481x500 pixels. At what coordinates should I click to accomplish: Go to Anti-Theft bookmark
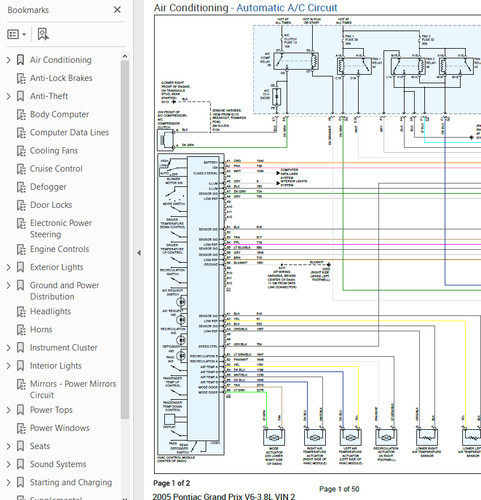tap(49, 96)
